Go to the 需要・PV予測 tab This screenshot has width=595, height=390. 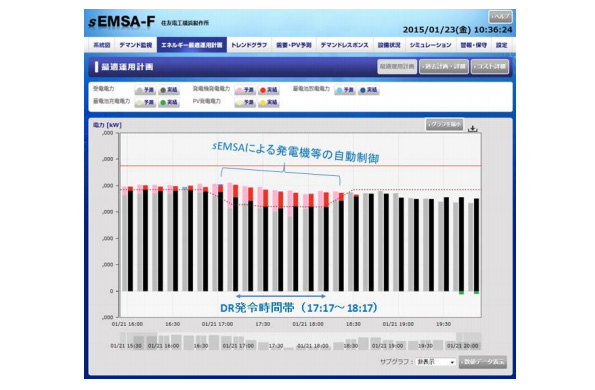pos(294,45)
